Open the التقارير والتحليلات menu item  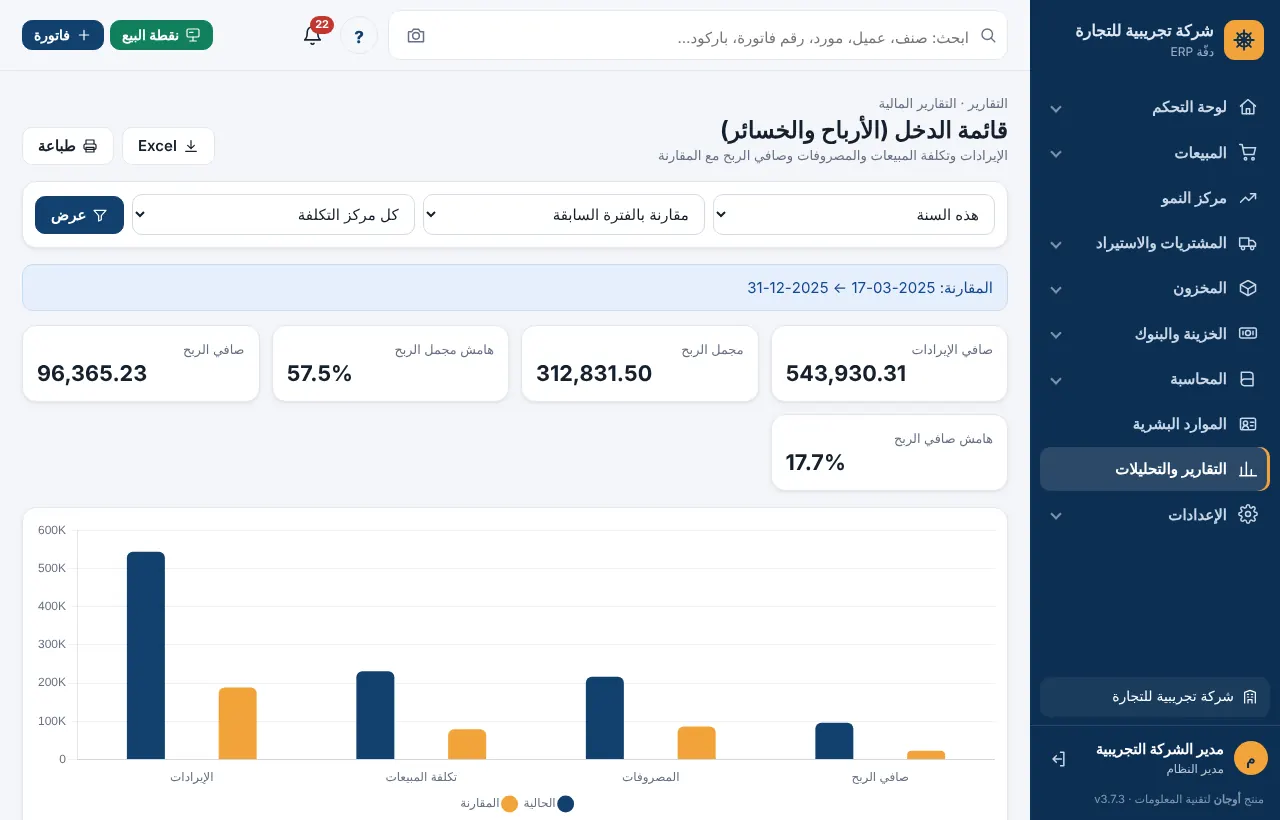[x=1155, y=469]
